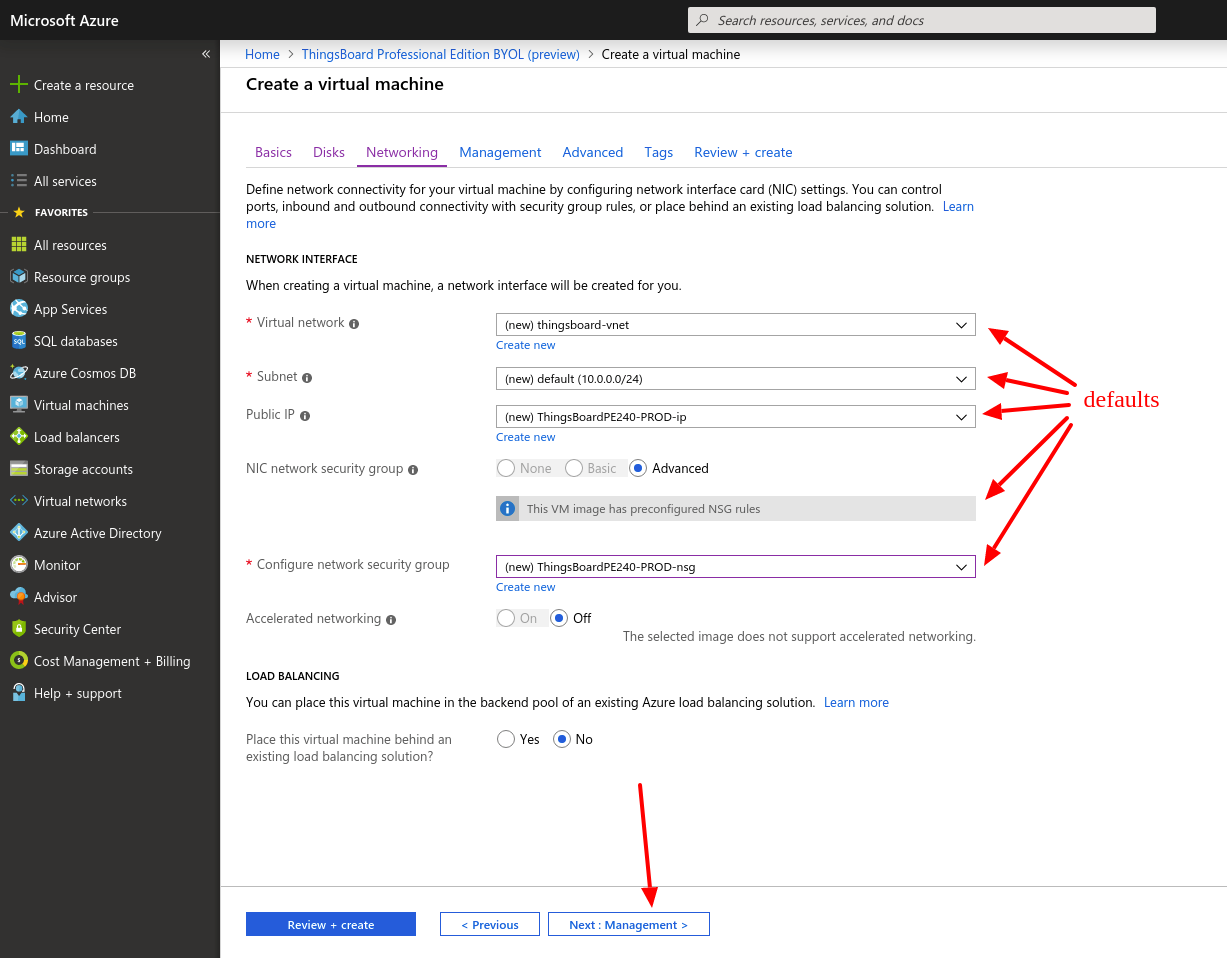1227x958 pixels.
Task: Select the Advanced NIC security group option
Action: tap(638, 468)
